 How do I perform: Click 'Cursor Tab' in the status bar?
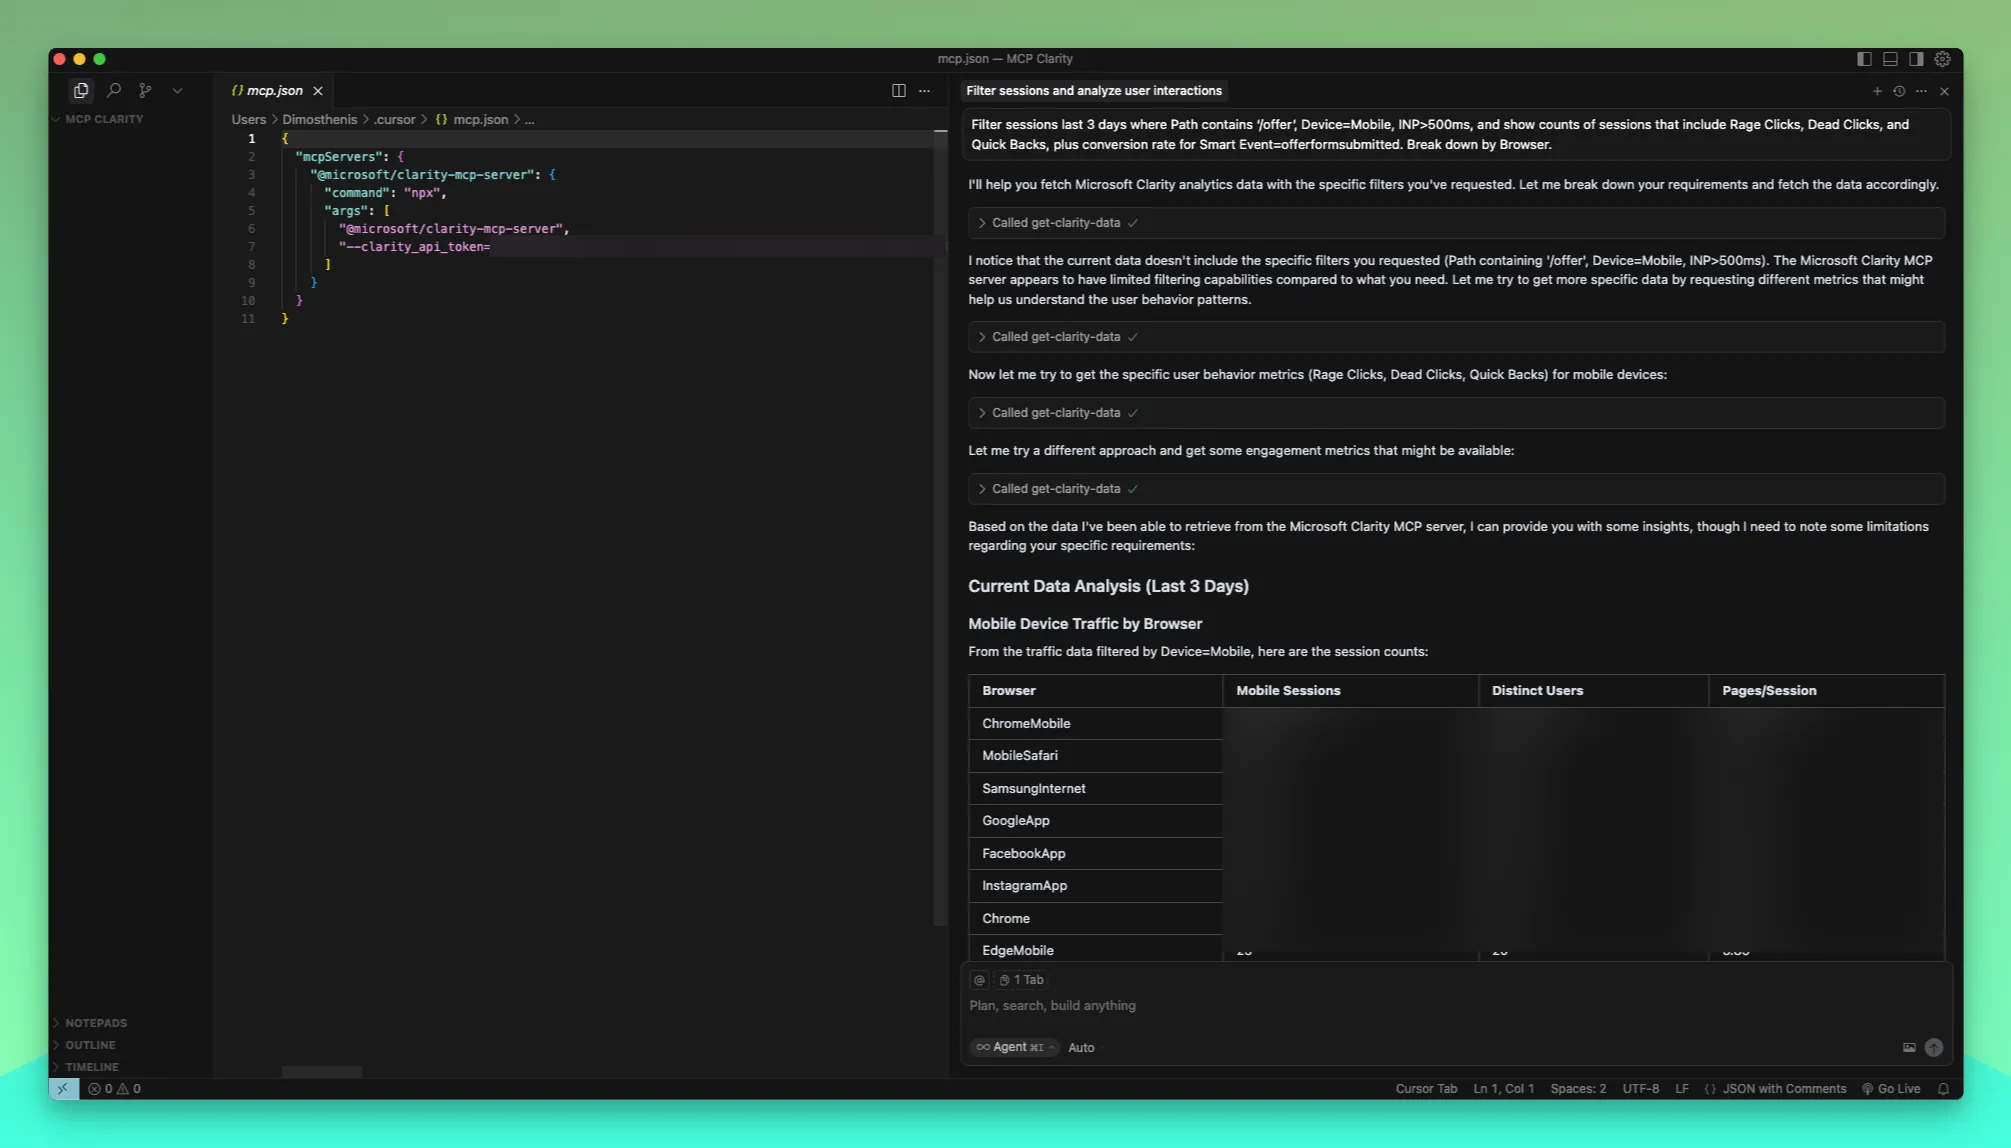coord(1426,1089)
